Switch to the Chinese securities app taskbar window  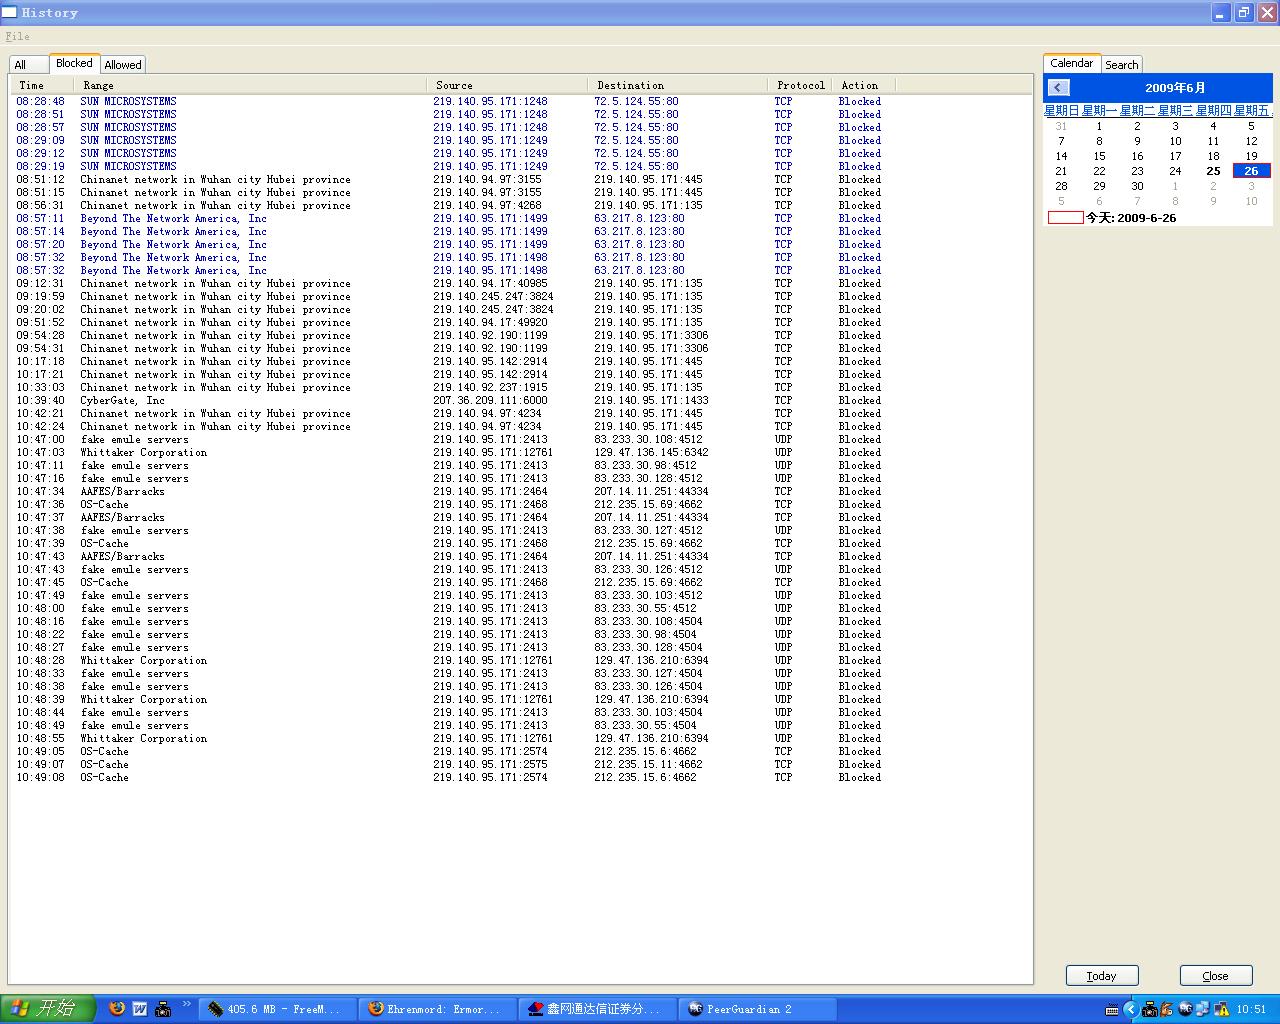coord(598,1009)
